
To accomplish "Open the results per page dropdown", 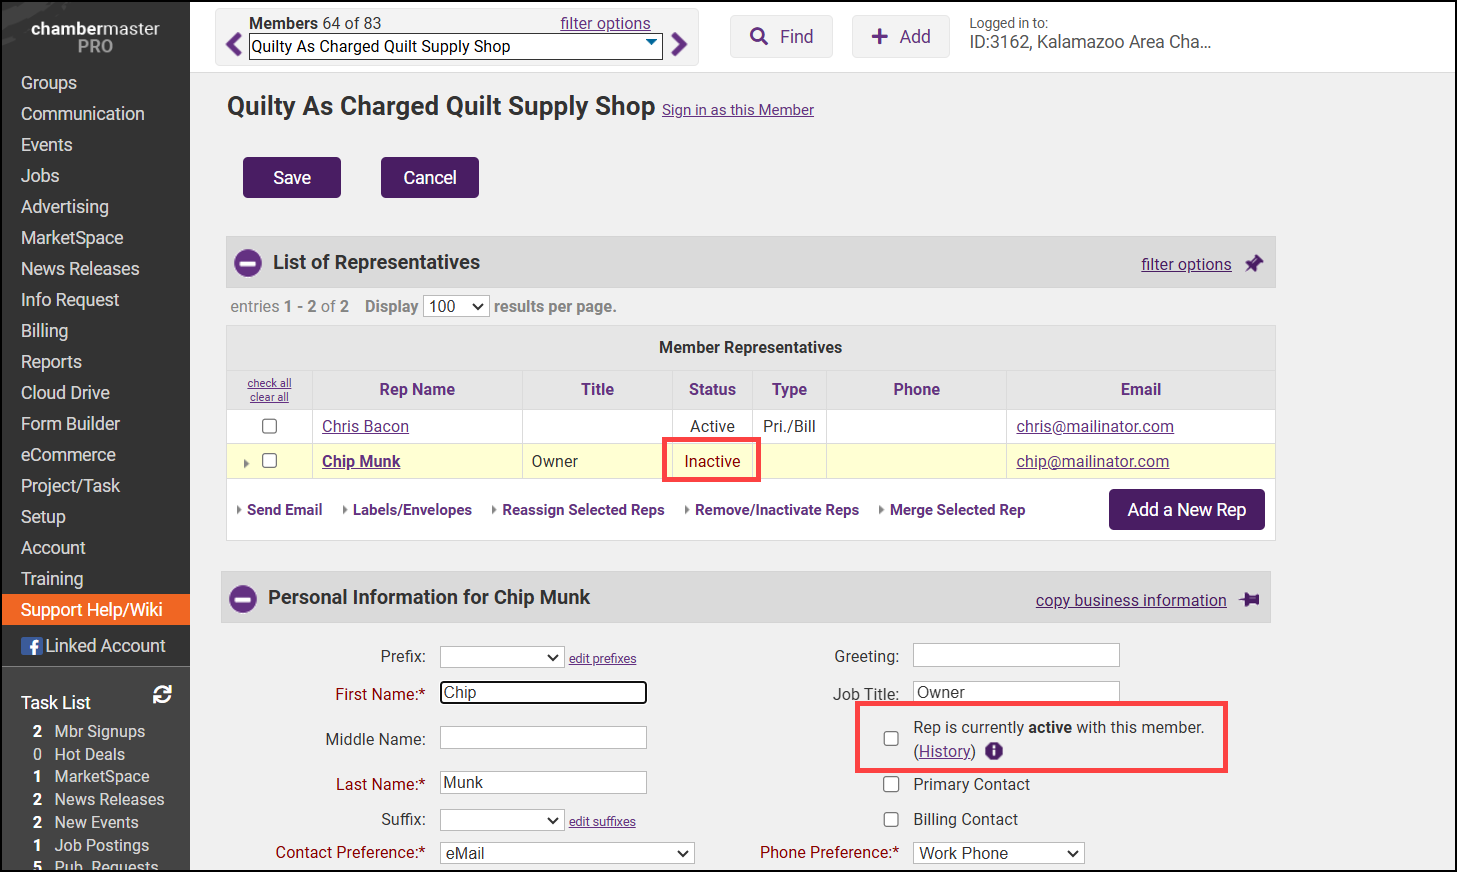I will [x=456, y=306].
